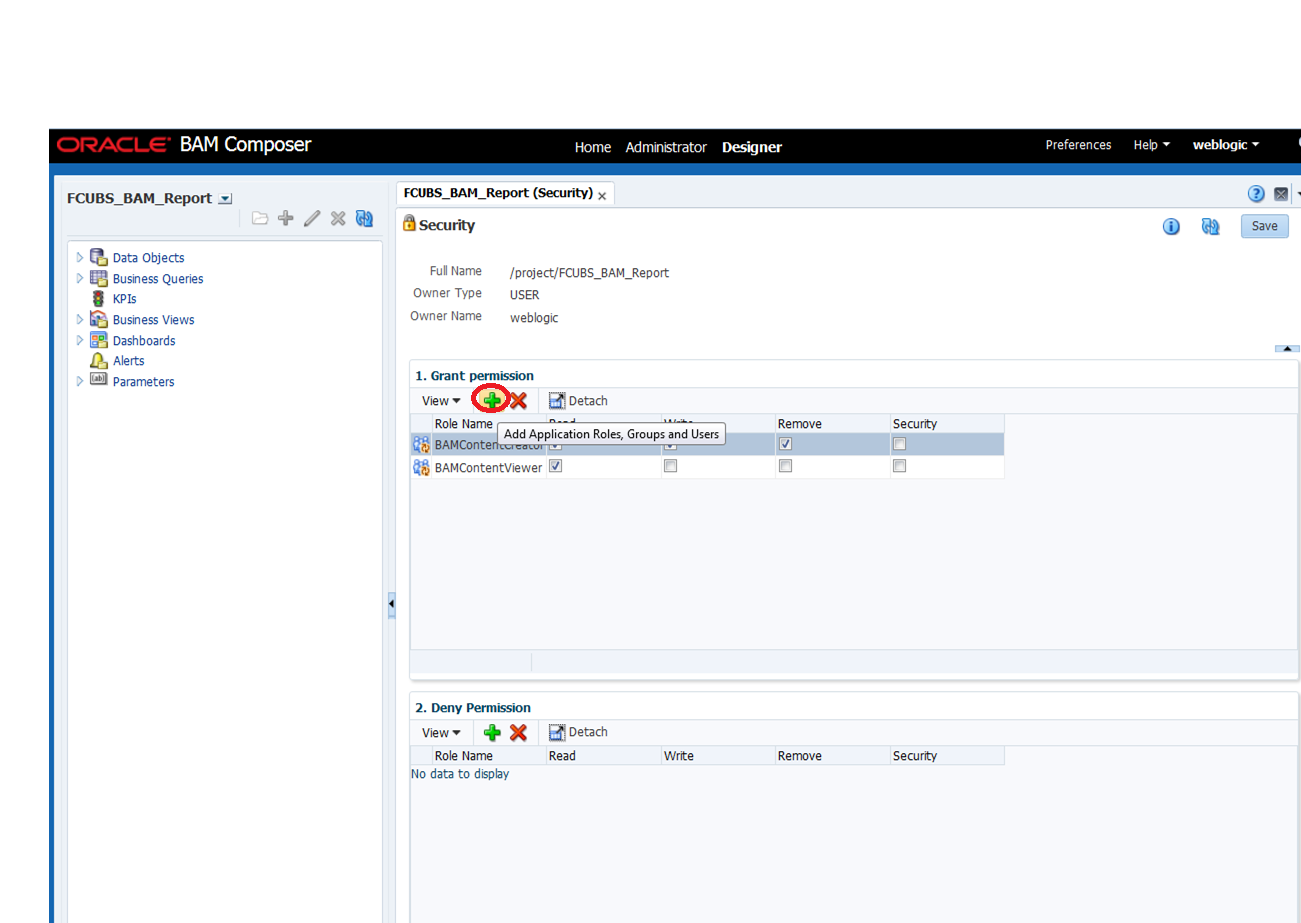Close the FCUBS_BAM_Report (Security) tab
Viewport: 1301px width, 923px height.
pos(602,196)
